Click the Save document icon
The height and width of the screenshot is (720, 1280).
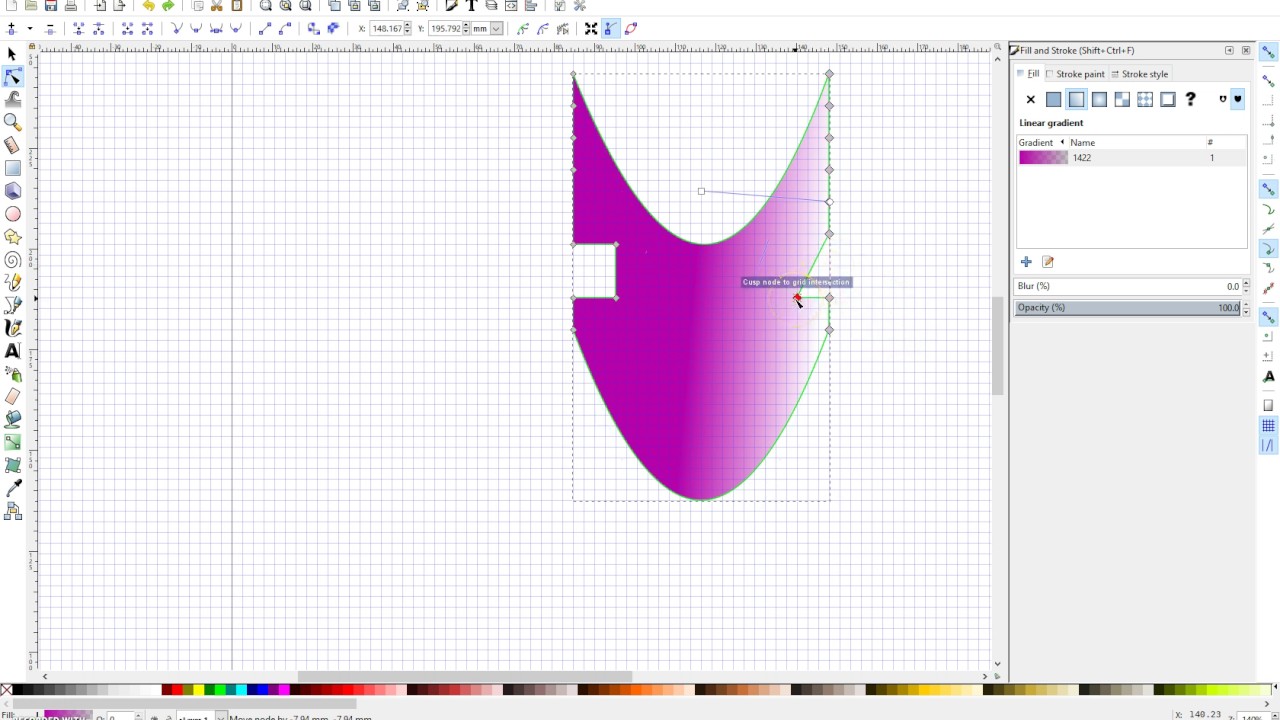(51, 6)
